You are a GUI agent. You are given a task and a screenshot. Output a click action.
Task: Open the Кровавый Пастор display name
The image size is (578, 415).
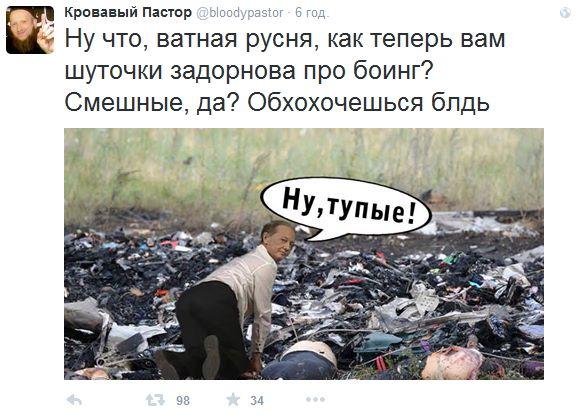point(128,13)
